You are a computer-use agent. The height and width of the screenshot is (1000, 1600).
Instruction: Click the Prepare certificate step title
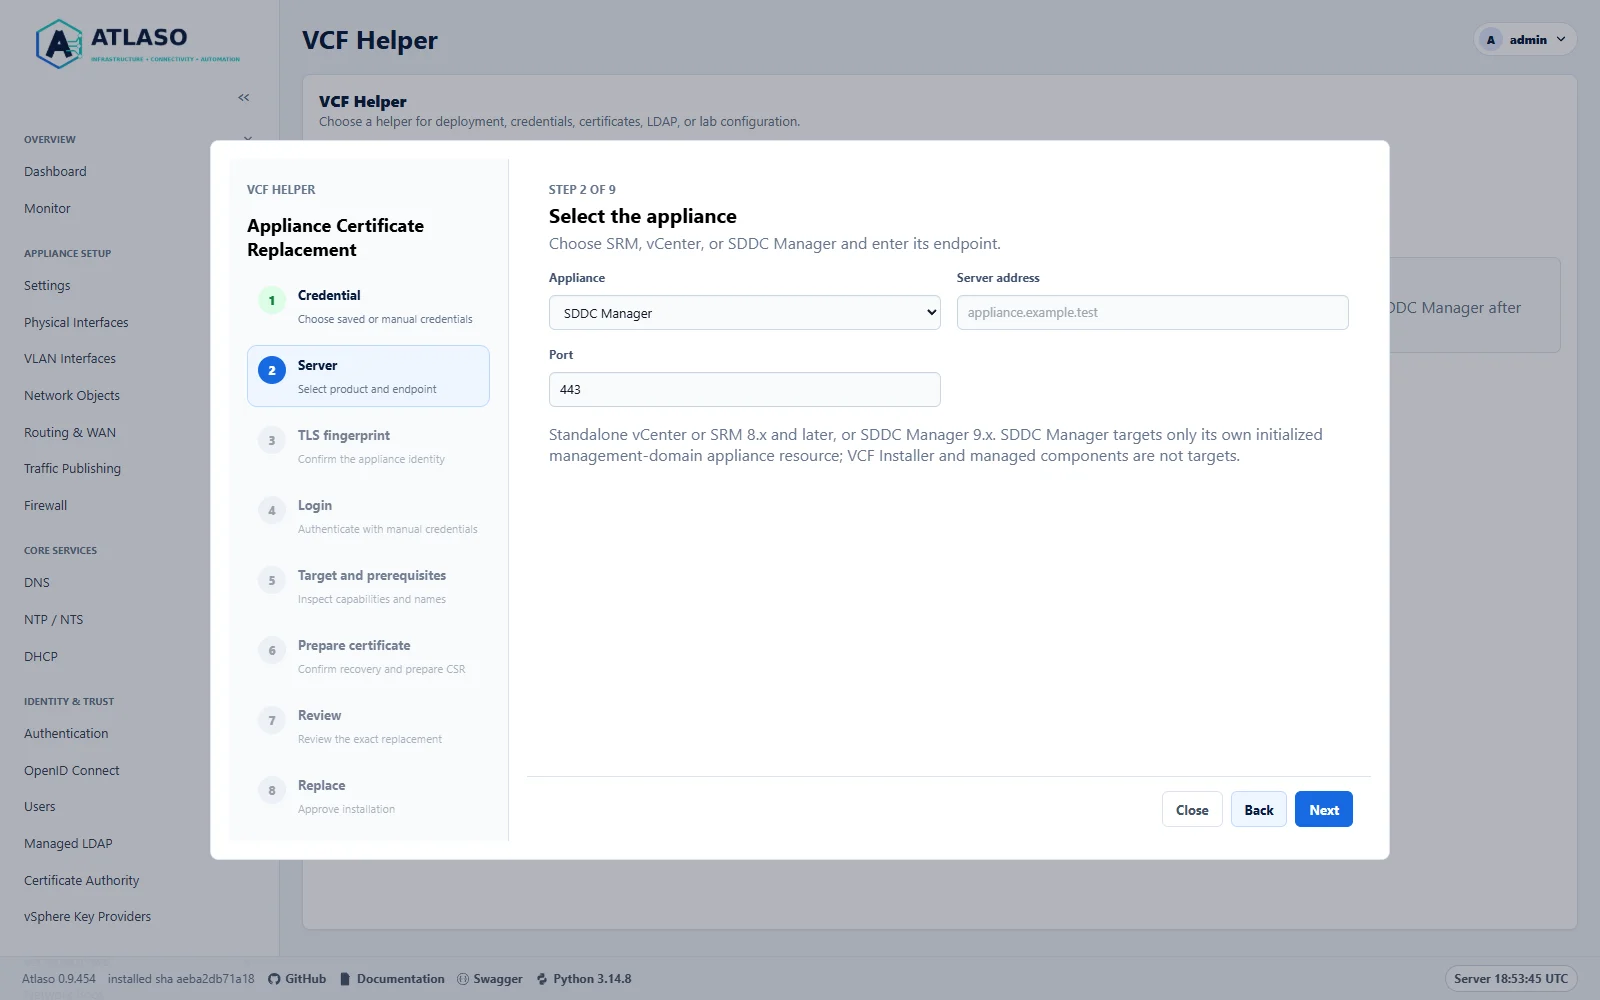click(354, 645)
